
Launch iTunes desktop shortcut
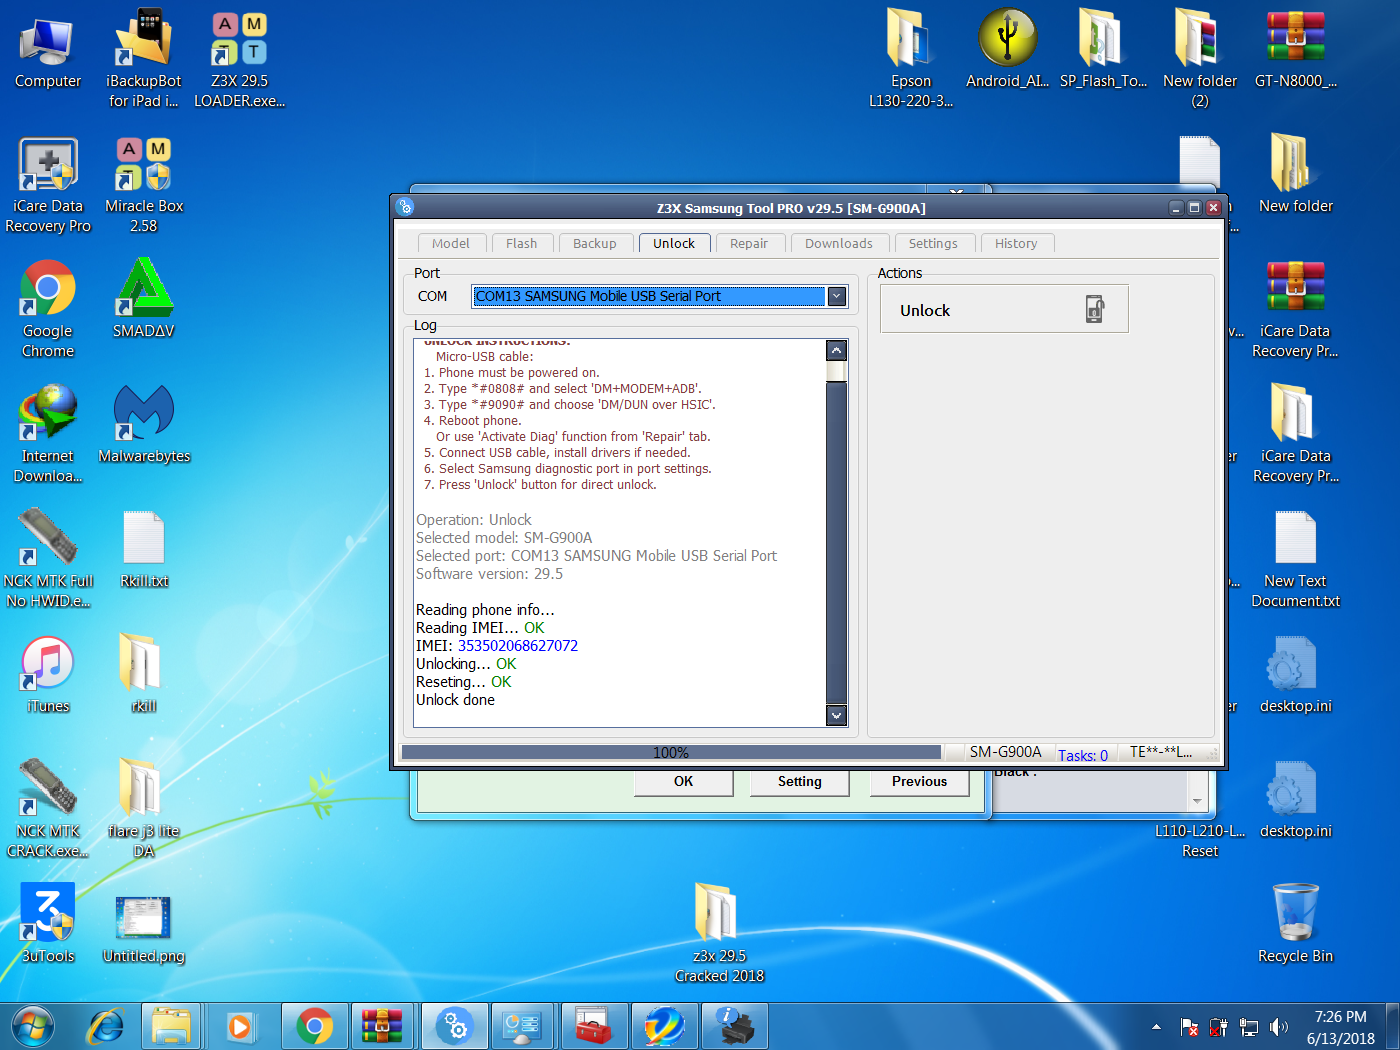pos(48,675)
